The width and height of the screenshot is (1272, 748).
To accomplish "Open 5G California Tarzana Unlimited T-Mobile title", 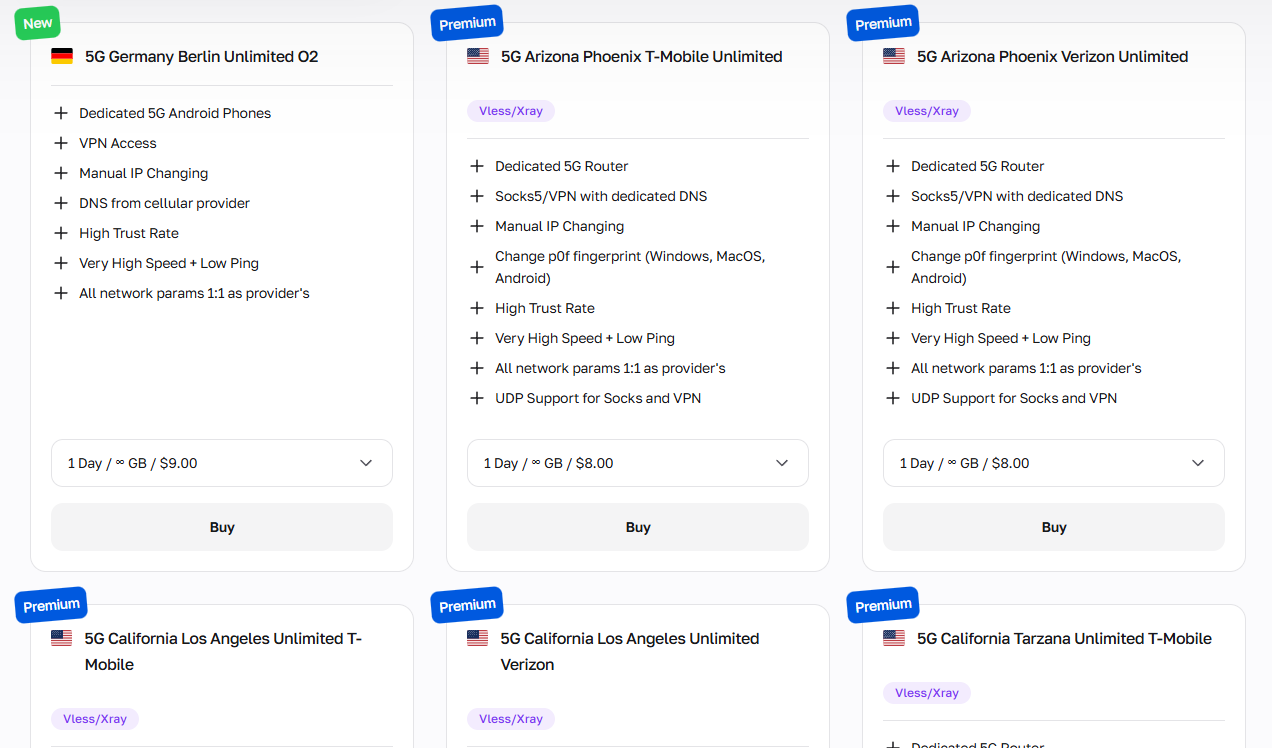I will tap(1064, 638).
